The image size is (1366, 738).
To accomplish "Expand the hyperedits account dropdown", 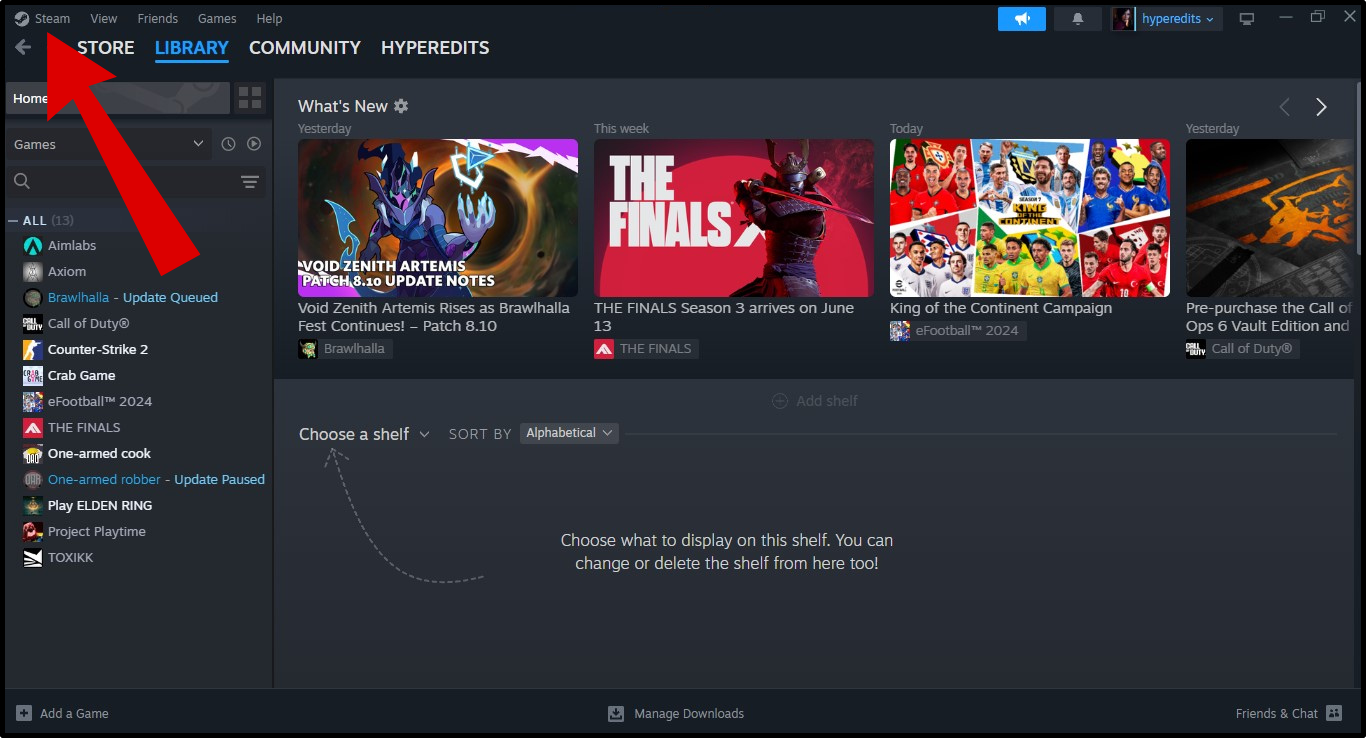I will tap(1179, 19).
